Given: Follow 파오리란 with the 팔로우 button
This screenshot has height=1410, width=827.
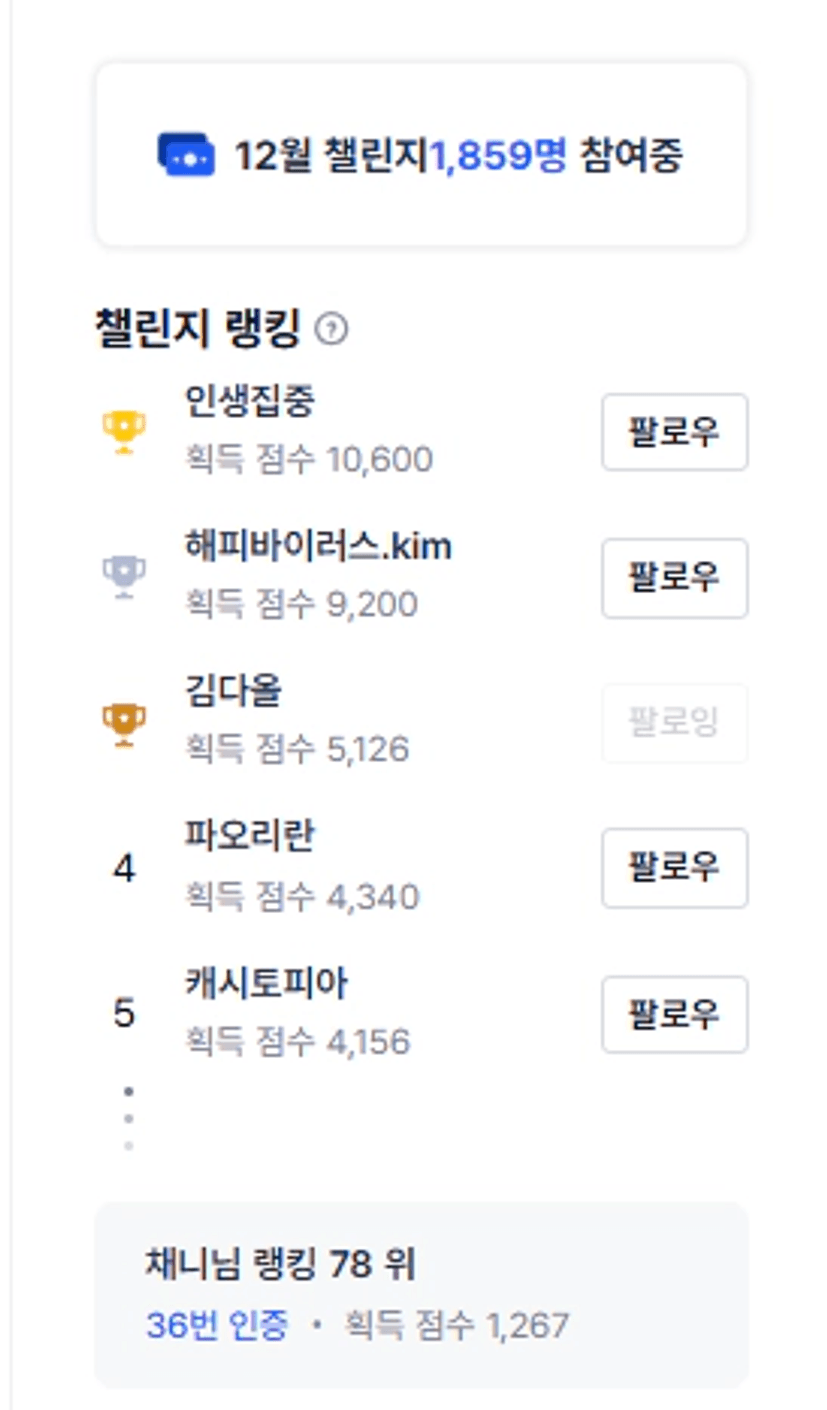Looking at the screenshot, I should click(674, 867).
